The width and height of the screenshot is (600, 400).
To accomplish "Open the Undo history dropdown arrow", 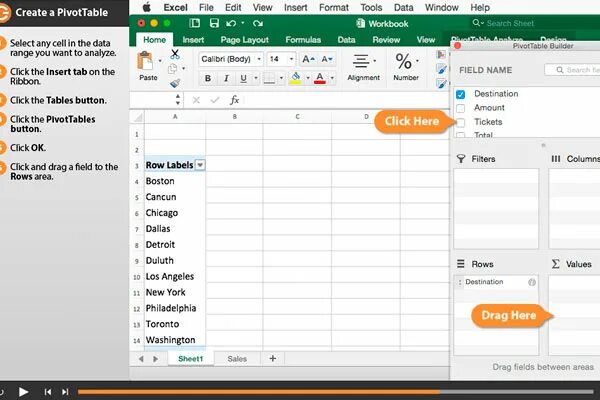I will pyautogui.click(x=243, y=23).
